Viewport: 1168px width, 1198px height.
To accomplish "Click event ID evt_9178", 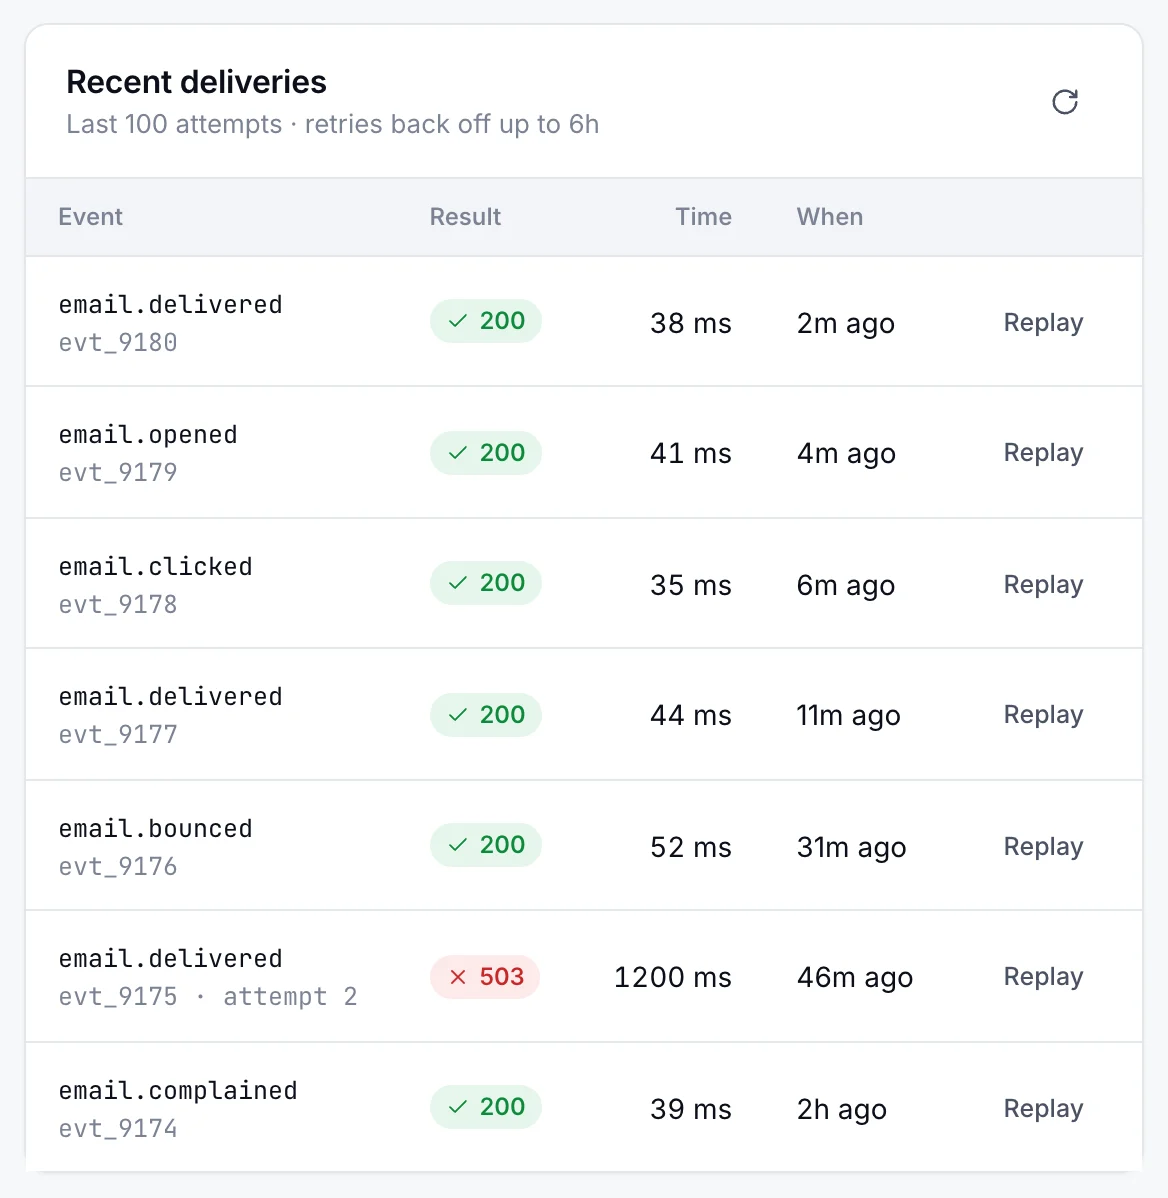I will pos(118,604).
